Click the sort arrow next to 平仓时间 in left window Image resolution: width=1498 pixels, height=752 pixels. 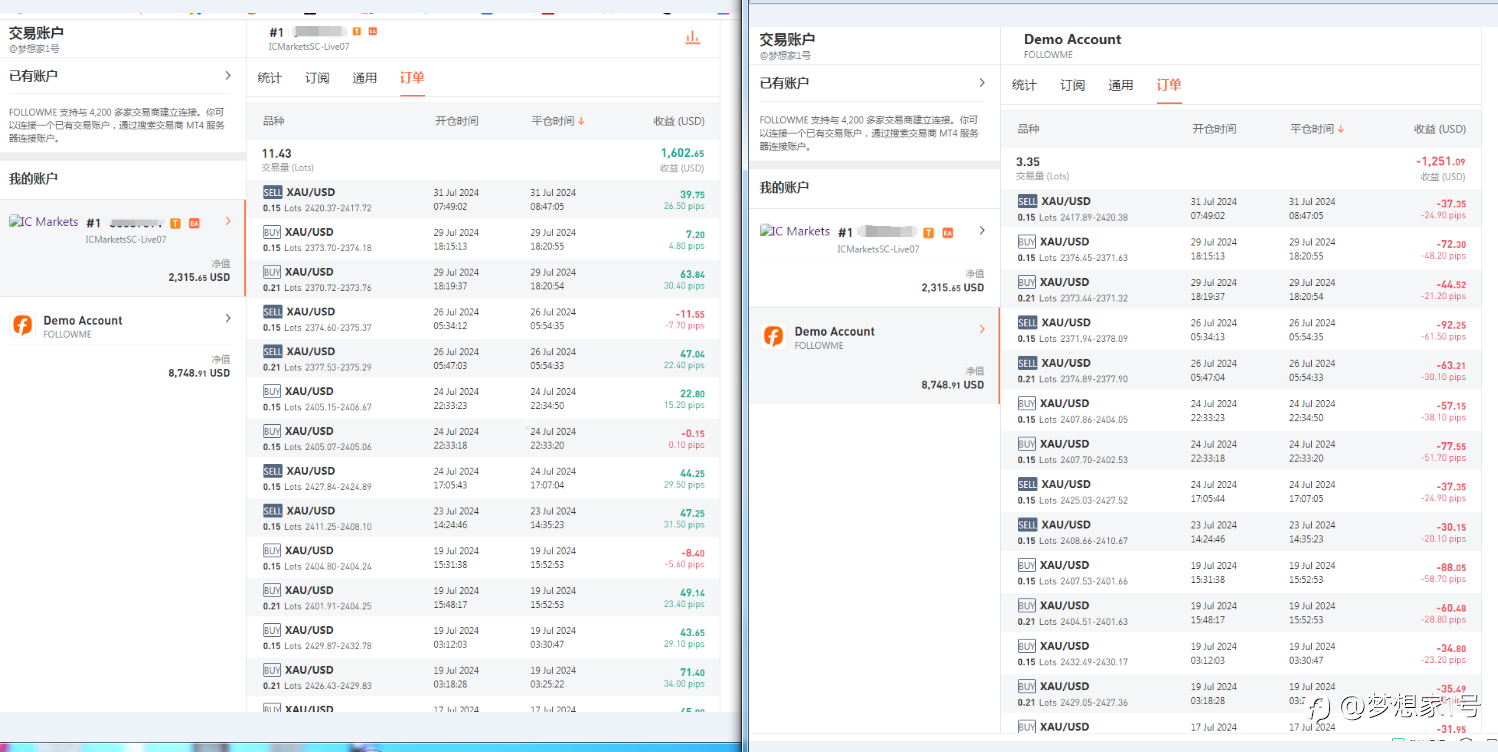581,121
